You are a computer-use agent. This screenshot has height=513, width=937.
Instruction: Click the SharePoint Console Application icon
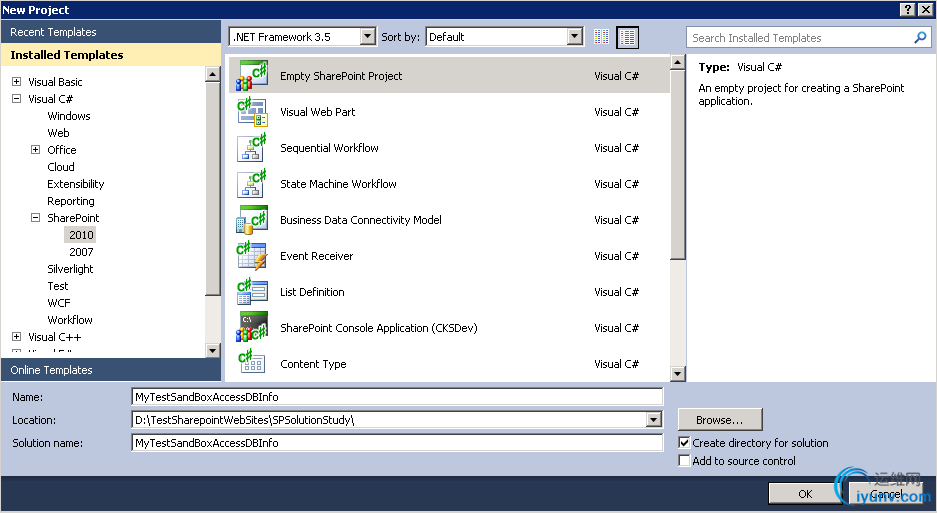click(252, 328)
